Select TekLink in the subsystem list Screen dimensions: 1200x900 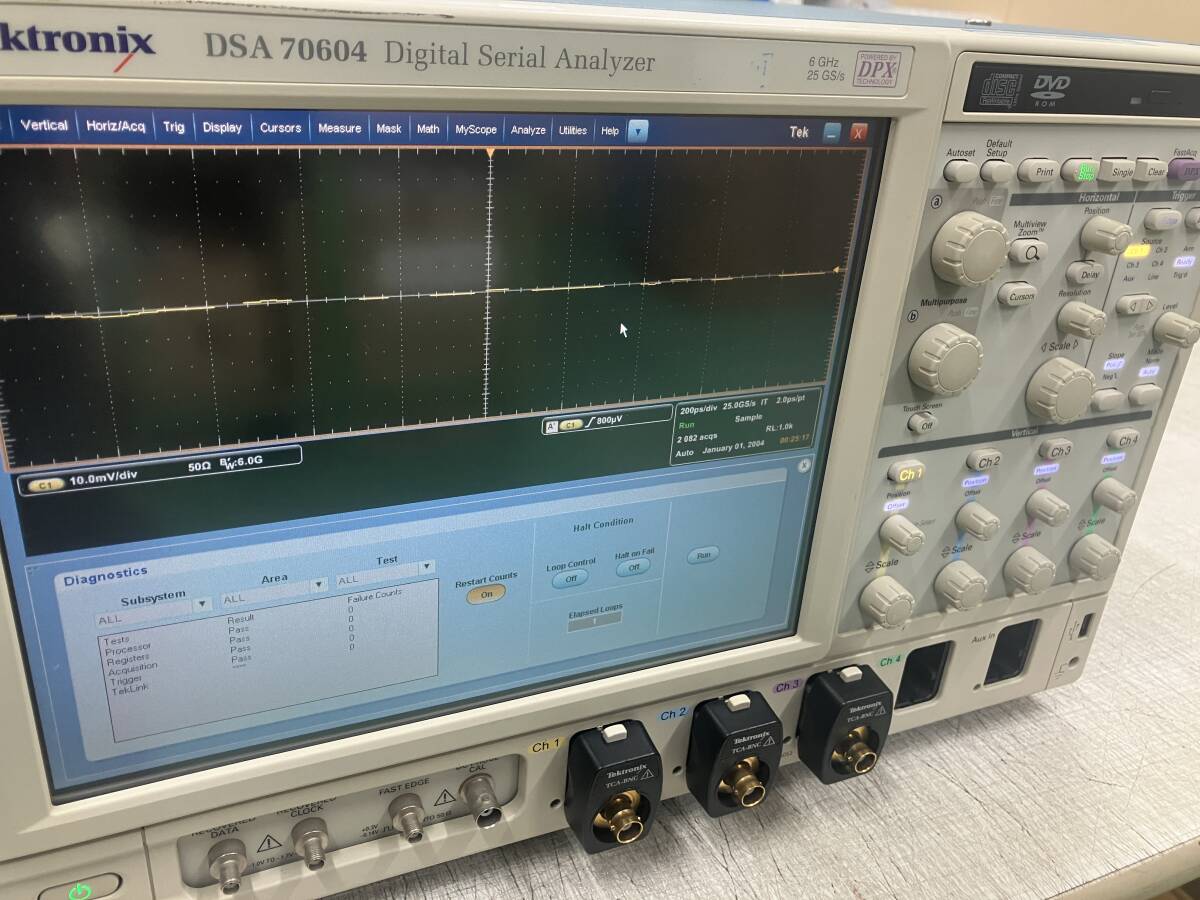130,690
